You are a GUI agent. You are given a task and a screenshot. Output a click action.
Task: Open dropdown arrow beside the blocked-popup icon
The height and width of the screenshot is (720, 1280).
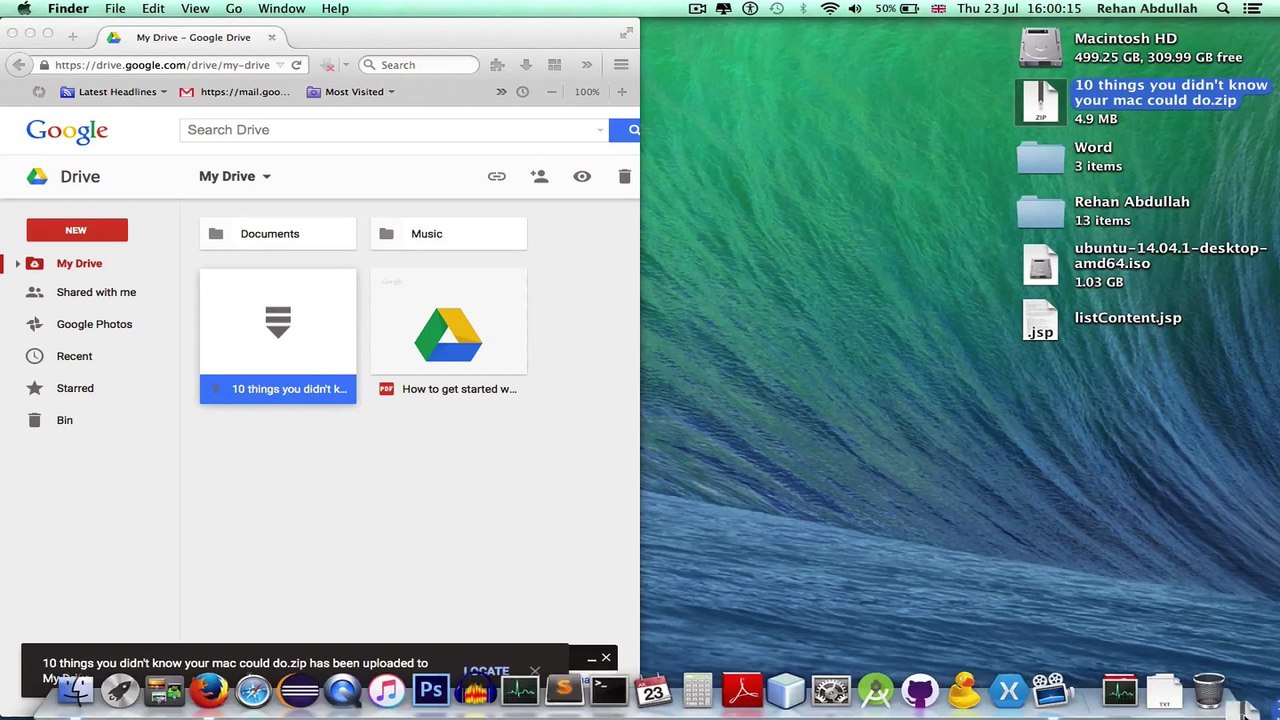tap(346, 65)
